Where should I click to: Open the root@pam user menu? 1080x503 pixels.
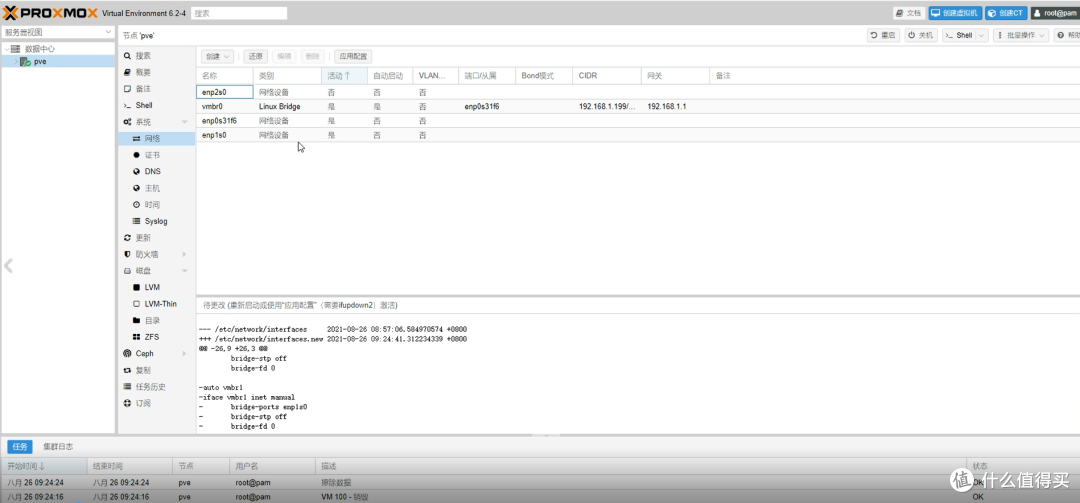pyautogui.click(x=1054, y=13)
